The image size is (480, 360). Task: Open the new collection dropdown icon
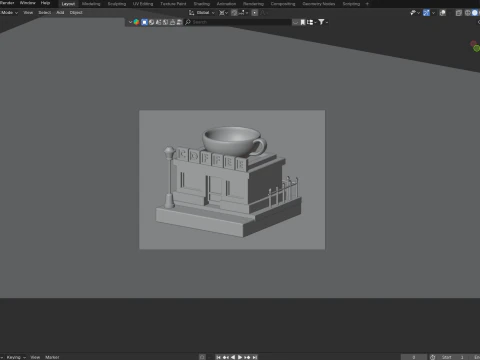311,22
